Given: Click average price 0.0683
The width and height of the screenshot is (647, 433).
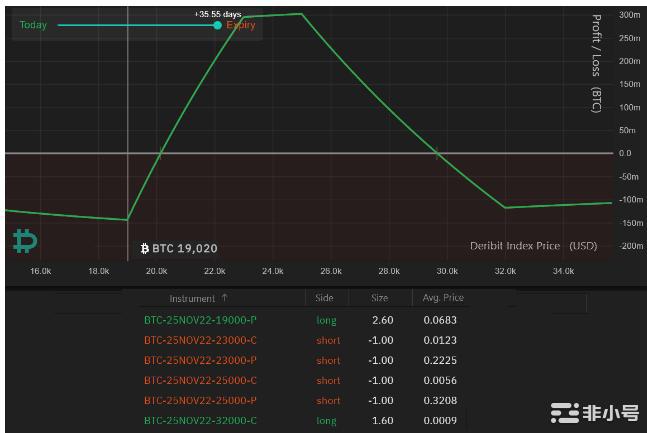Looking at the screenshot, I should pos(440,320).
